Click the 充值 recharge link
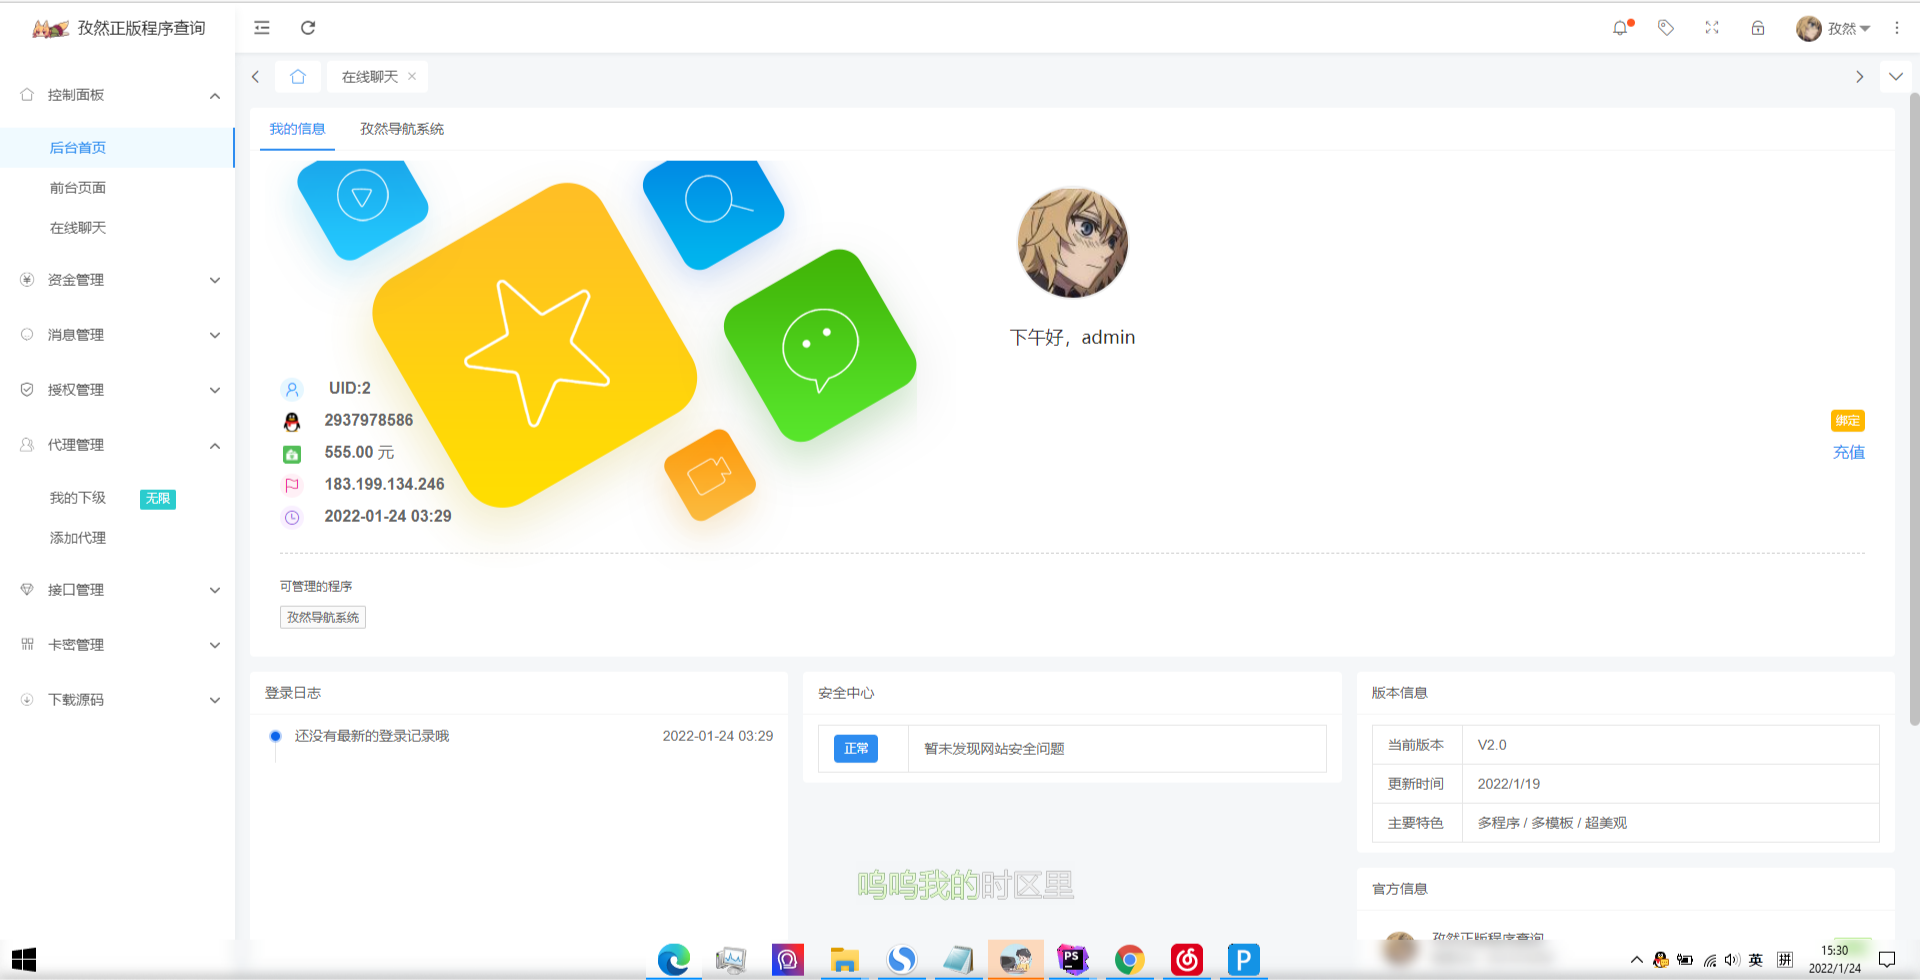Viewport: 1920px width, 980px height. click(1848, 452)
